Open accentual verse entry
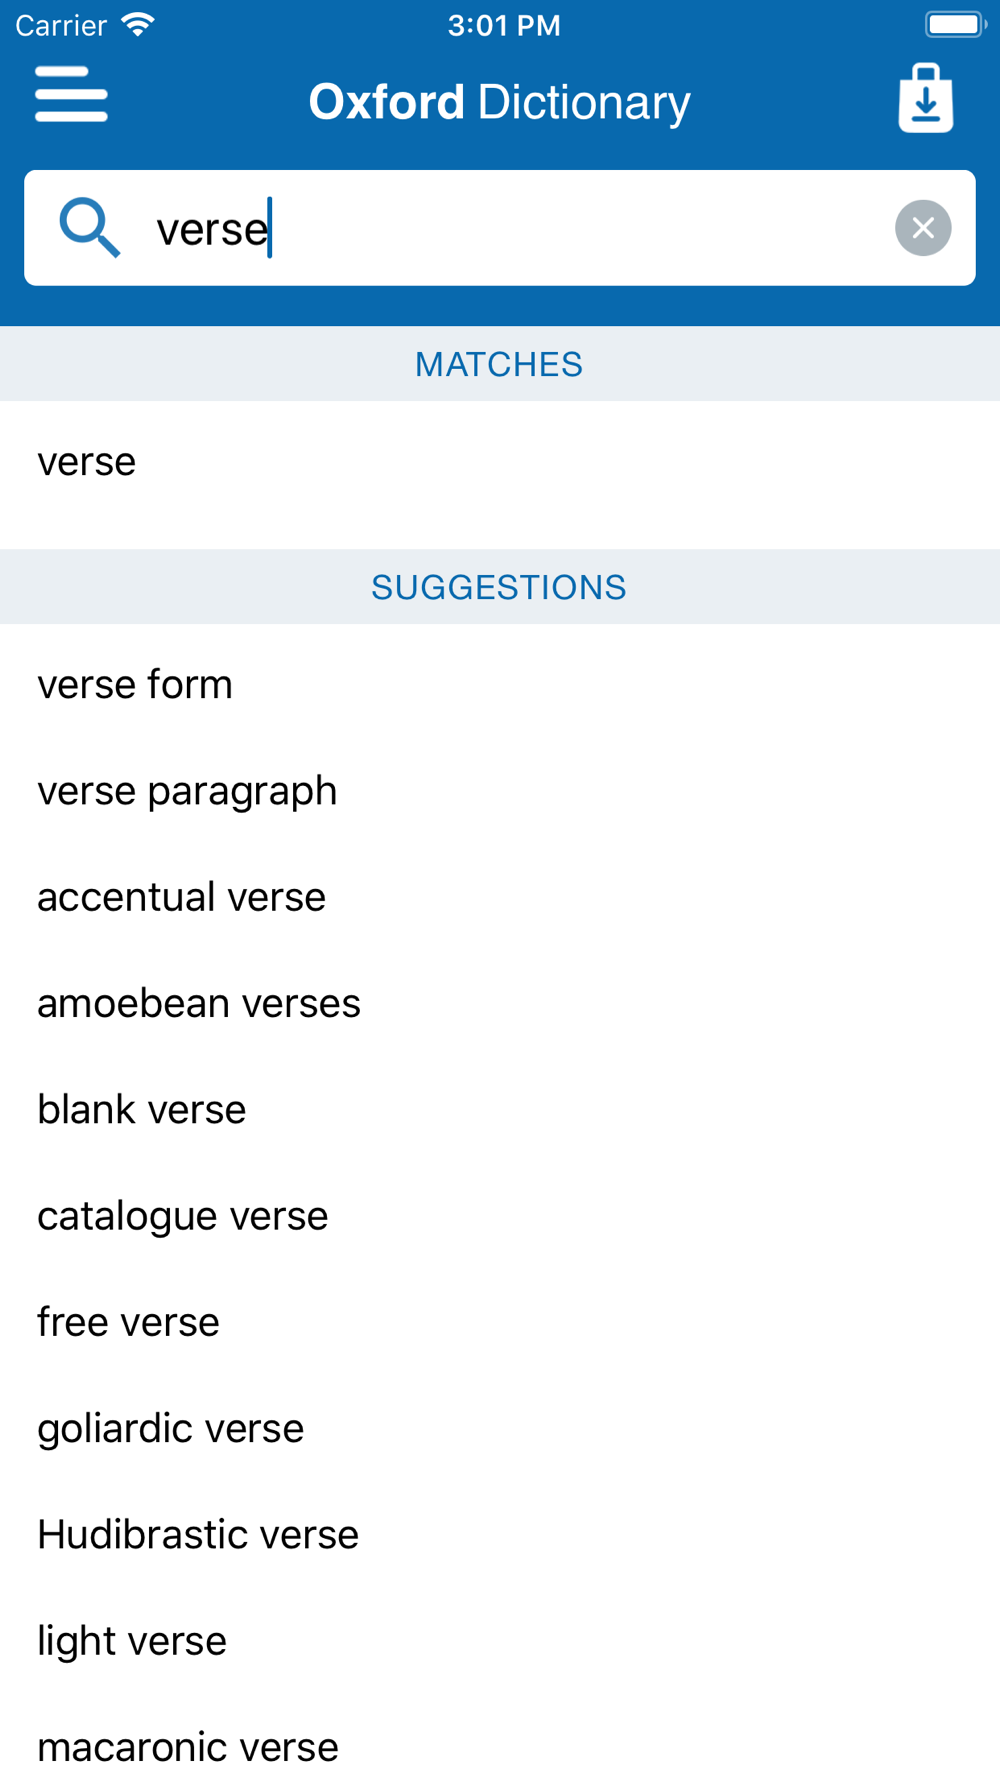This screenshot has width=1000, height=1778. pyautogui.click(x=500, y=897)
